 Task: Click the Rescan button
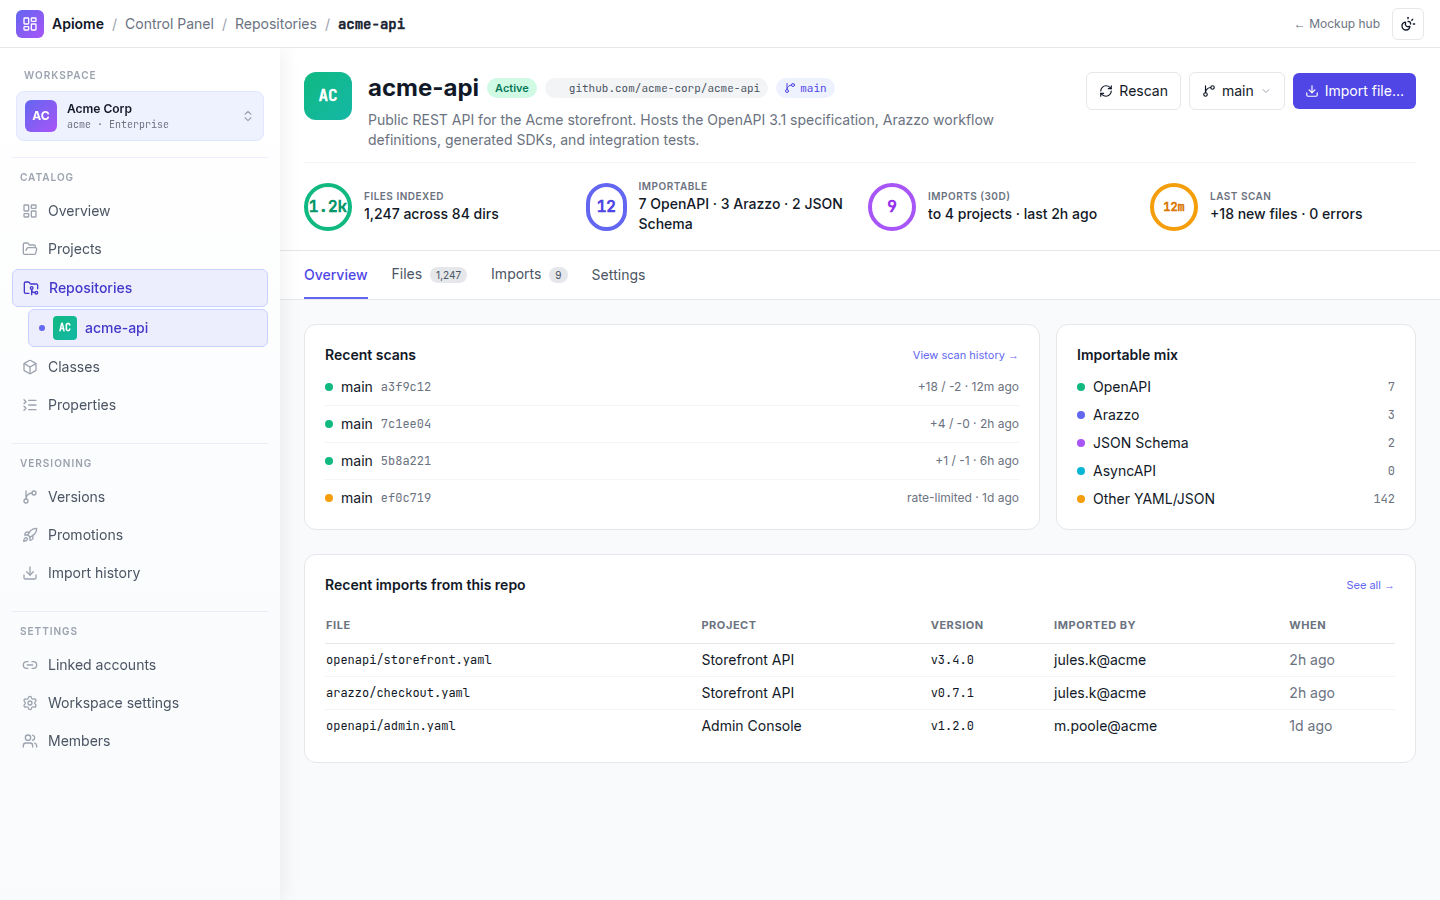click(x=1133, y=91)
